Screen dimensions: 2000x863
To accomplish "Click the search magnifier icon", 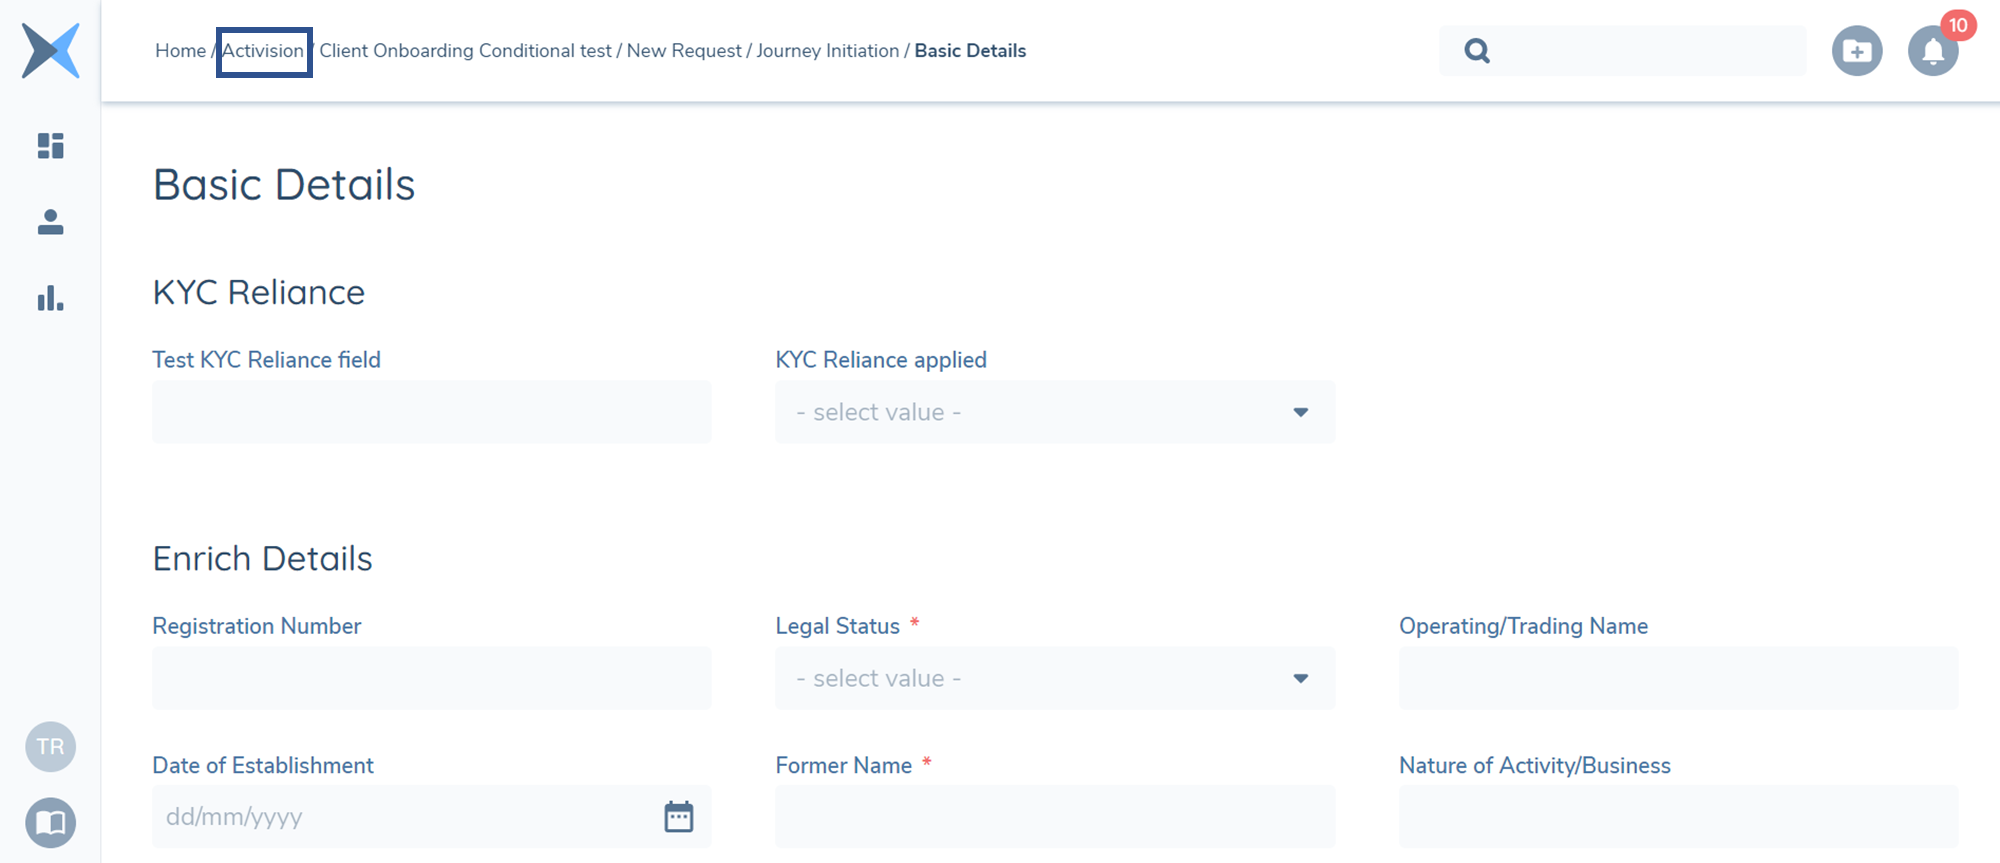I will (x=1477, y=51).
